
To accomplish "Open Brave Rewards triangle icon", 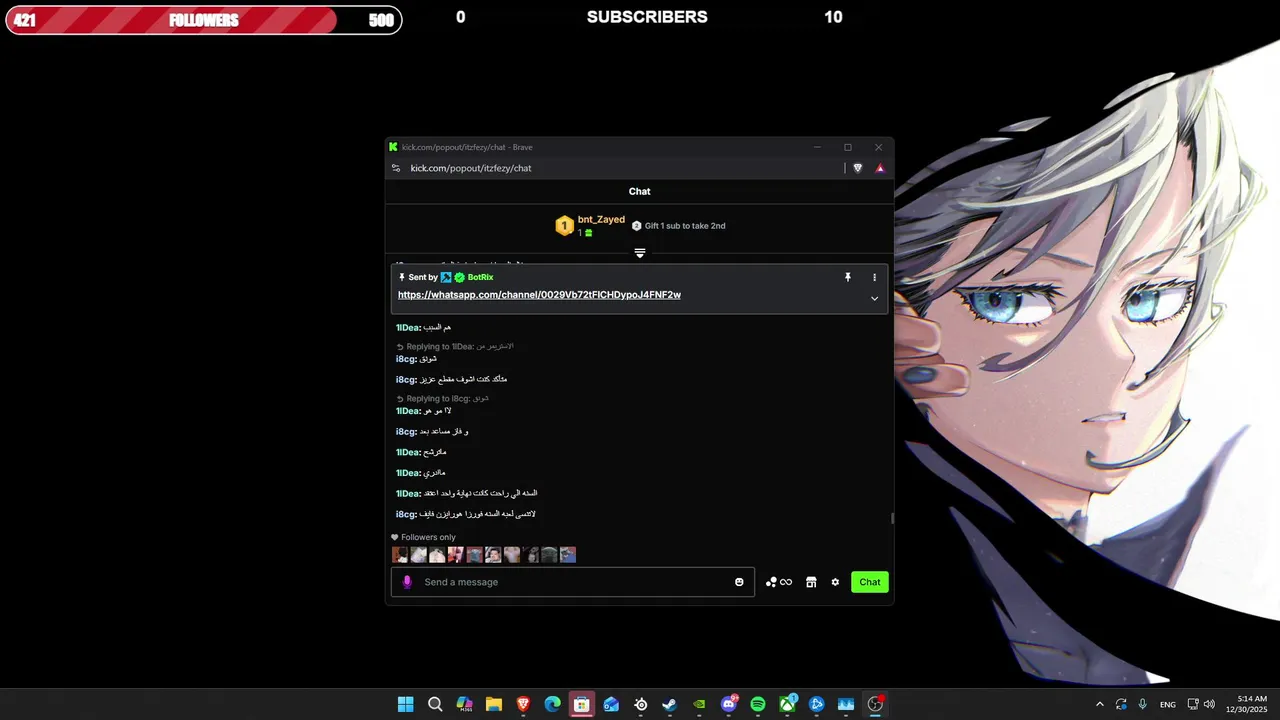I will click(880, 168).
